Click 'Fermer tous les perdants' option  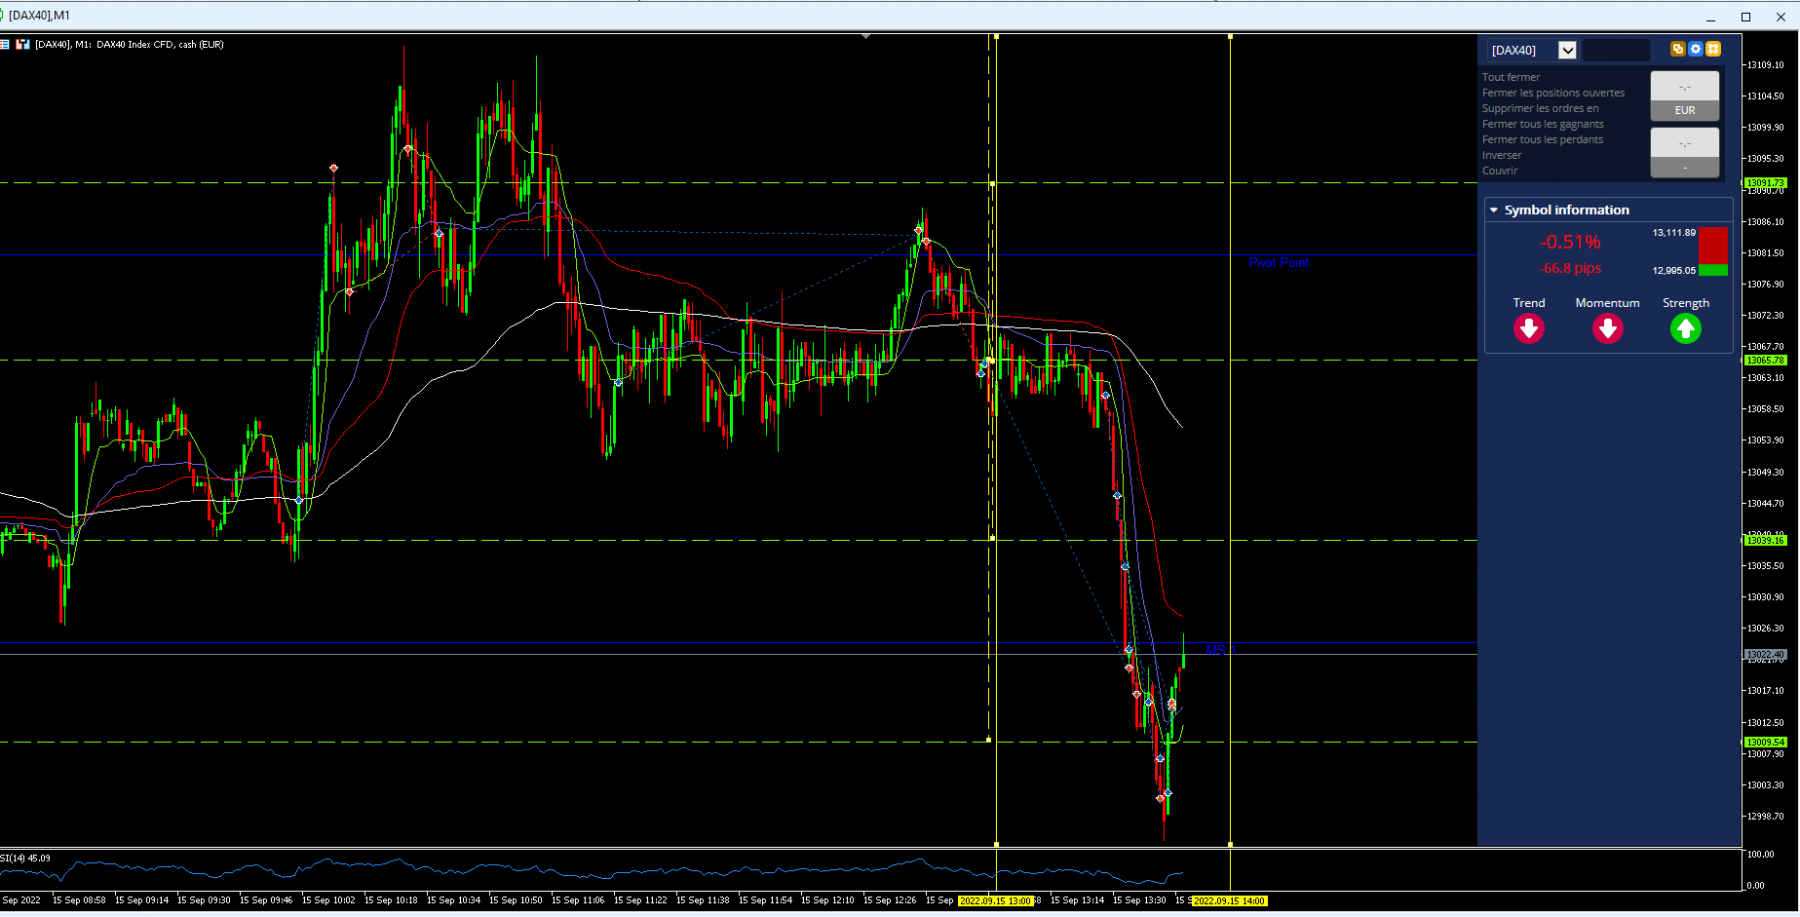click(1543, 140)
